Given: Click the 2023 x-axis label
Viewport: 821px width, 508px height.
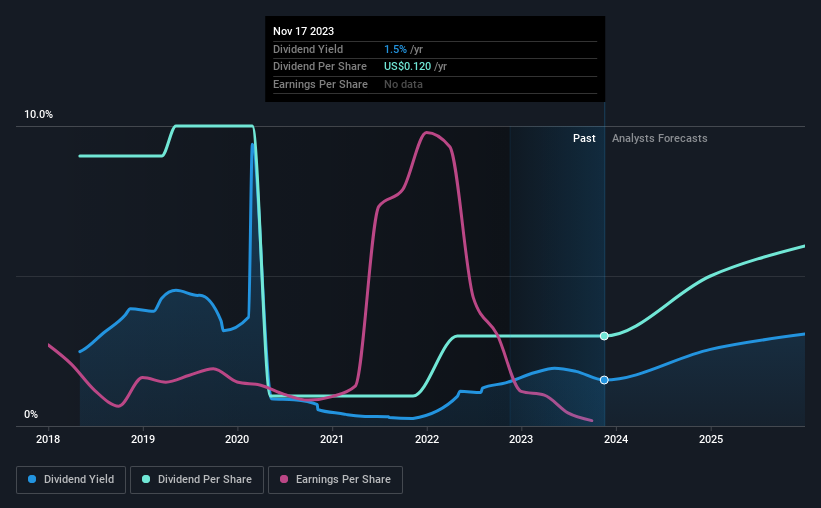Looking at the screenshot, I should 521,439.
